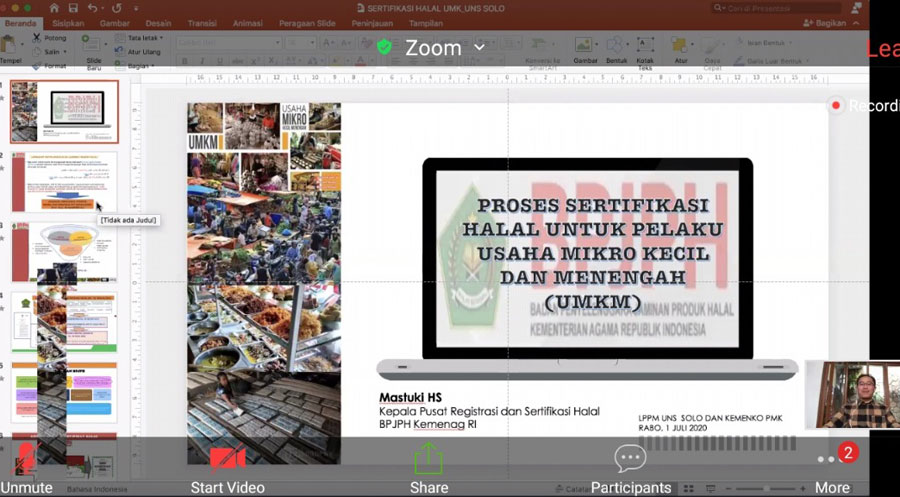This screenshot has height=497, width=900.
Task: Select slide 3 funnel thumbnail
Action: click(x=64, y=252)
